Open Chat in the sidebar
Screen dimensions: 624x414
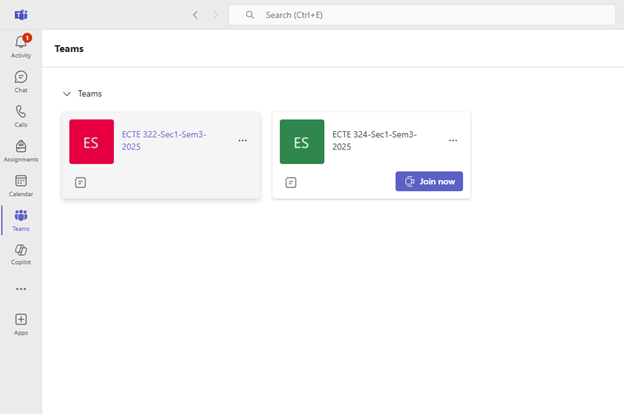[21, 82]
